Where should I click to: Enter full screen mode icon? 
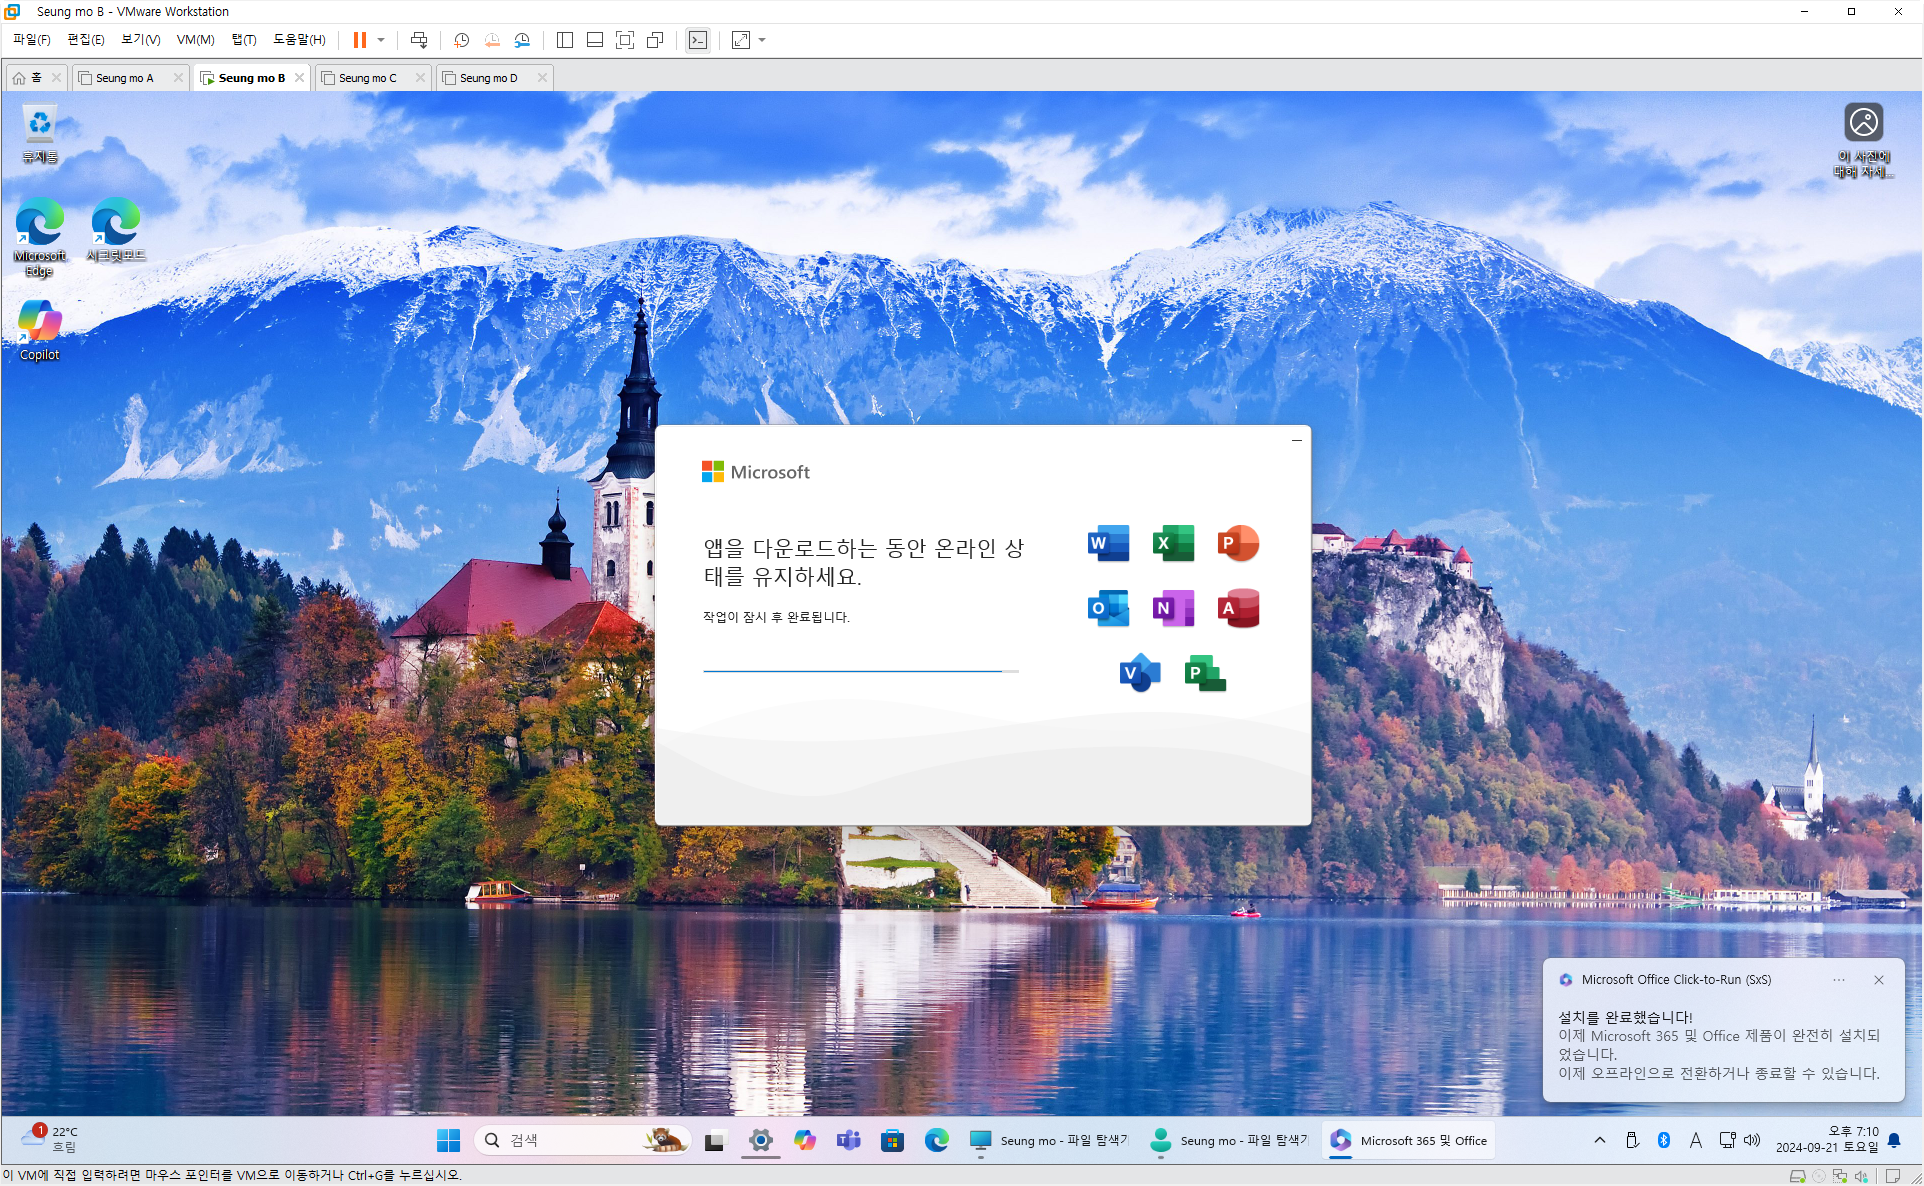pyautogui.click(x=625, y=40)
